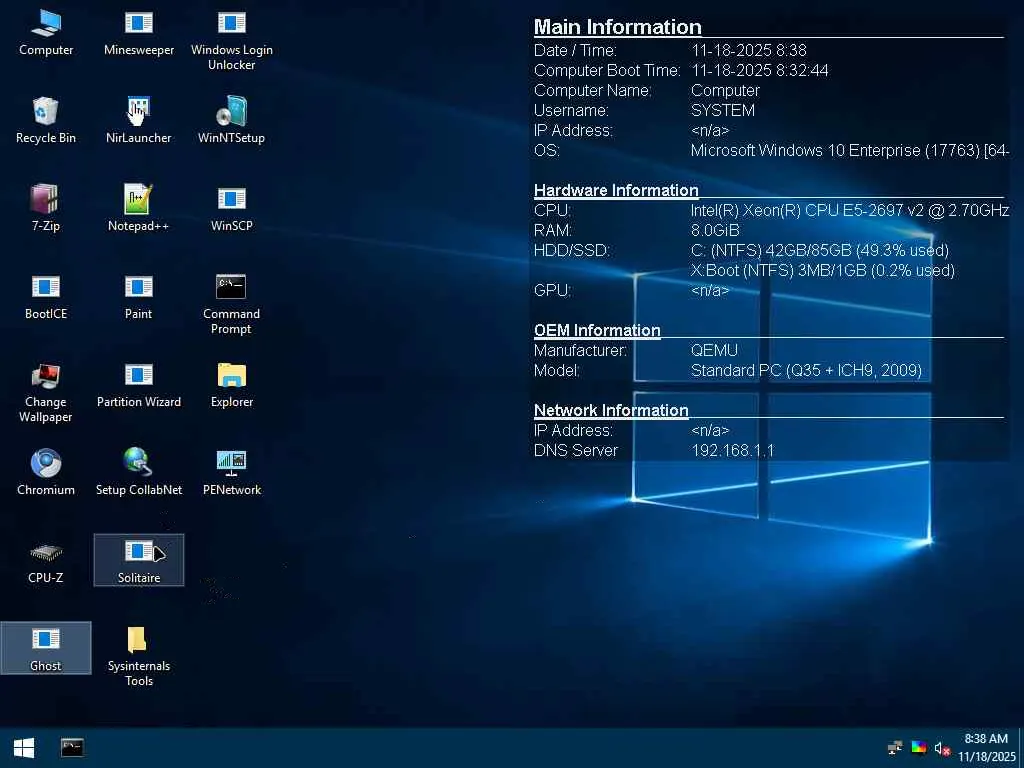
Task: Open the network tray icon
Action: pos(895,748)
